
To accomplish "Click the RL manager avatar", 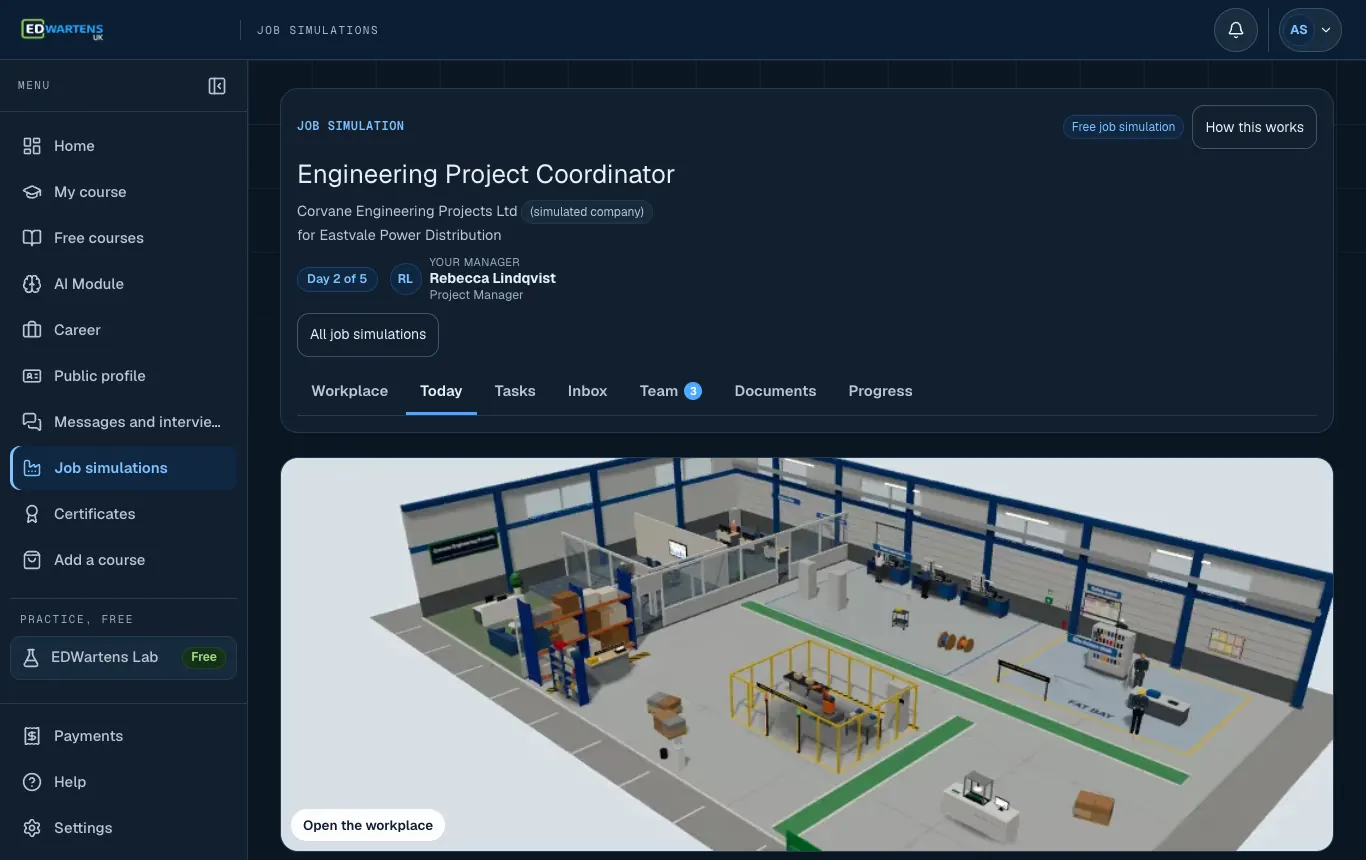I will [x=405, y=279].
